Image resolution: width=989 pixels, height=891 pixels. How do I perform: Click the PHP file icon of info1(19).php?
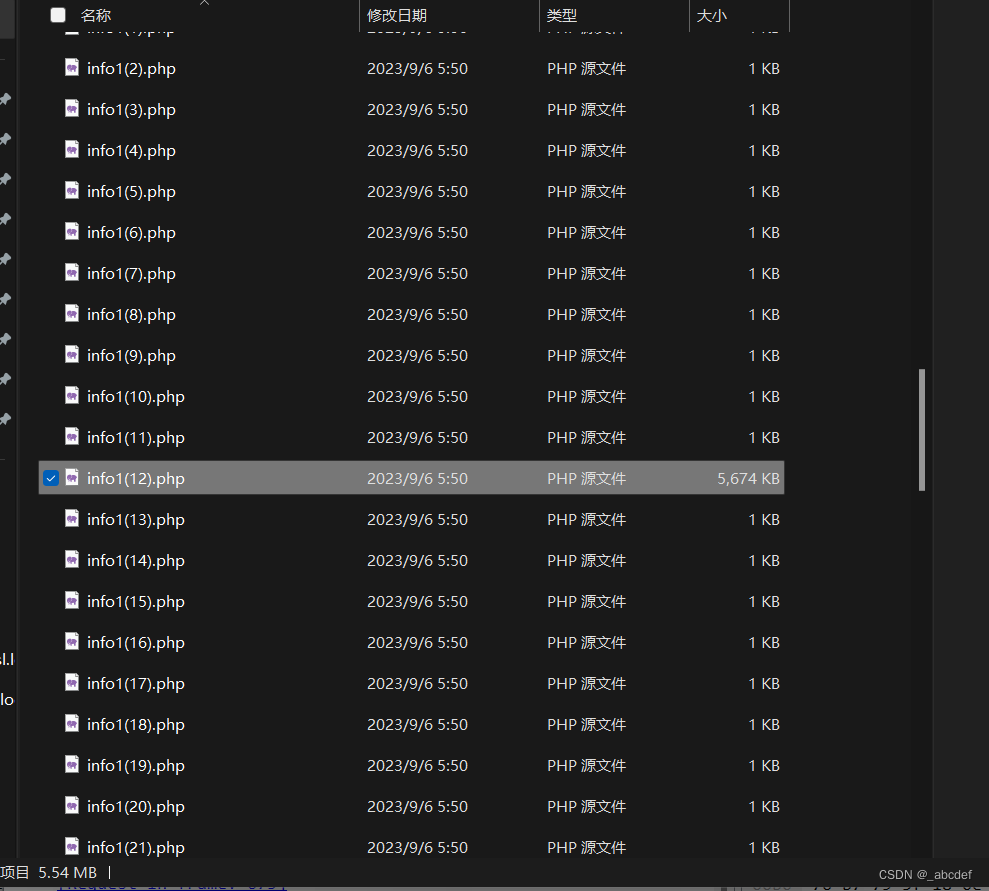[72, 764]
